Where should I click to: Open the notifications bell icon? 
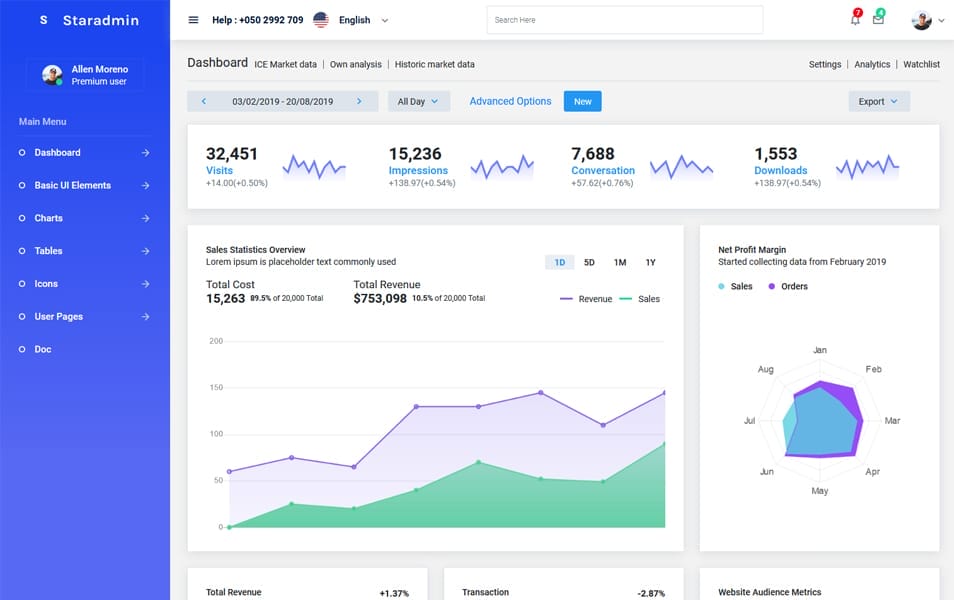click(855, 20)
